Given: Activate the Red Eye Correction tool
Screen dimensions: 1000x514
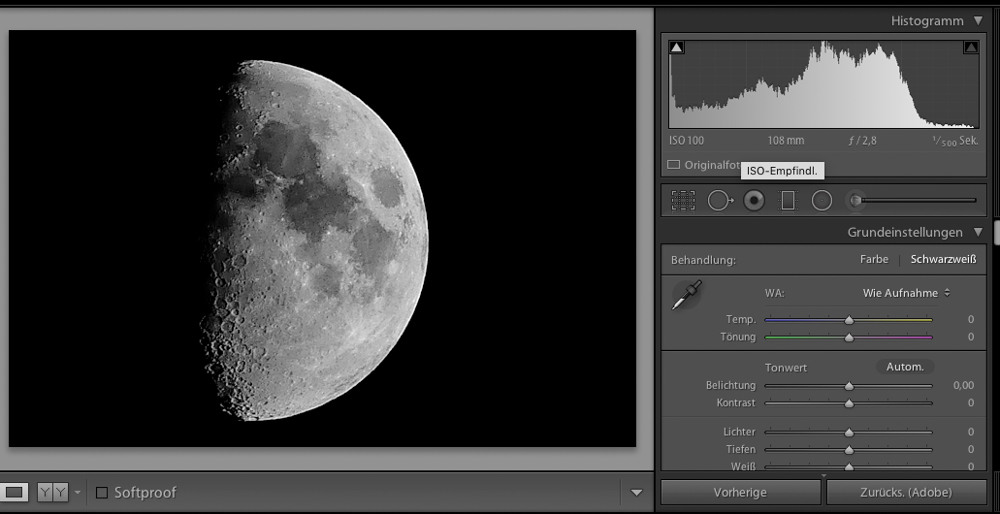Looking at the screenshot, I should pyautogui.click(x=754, y=200).
